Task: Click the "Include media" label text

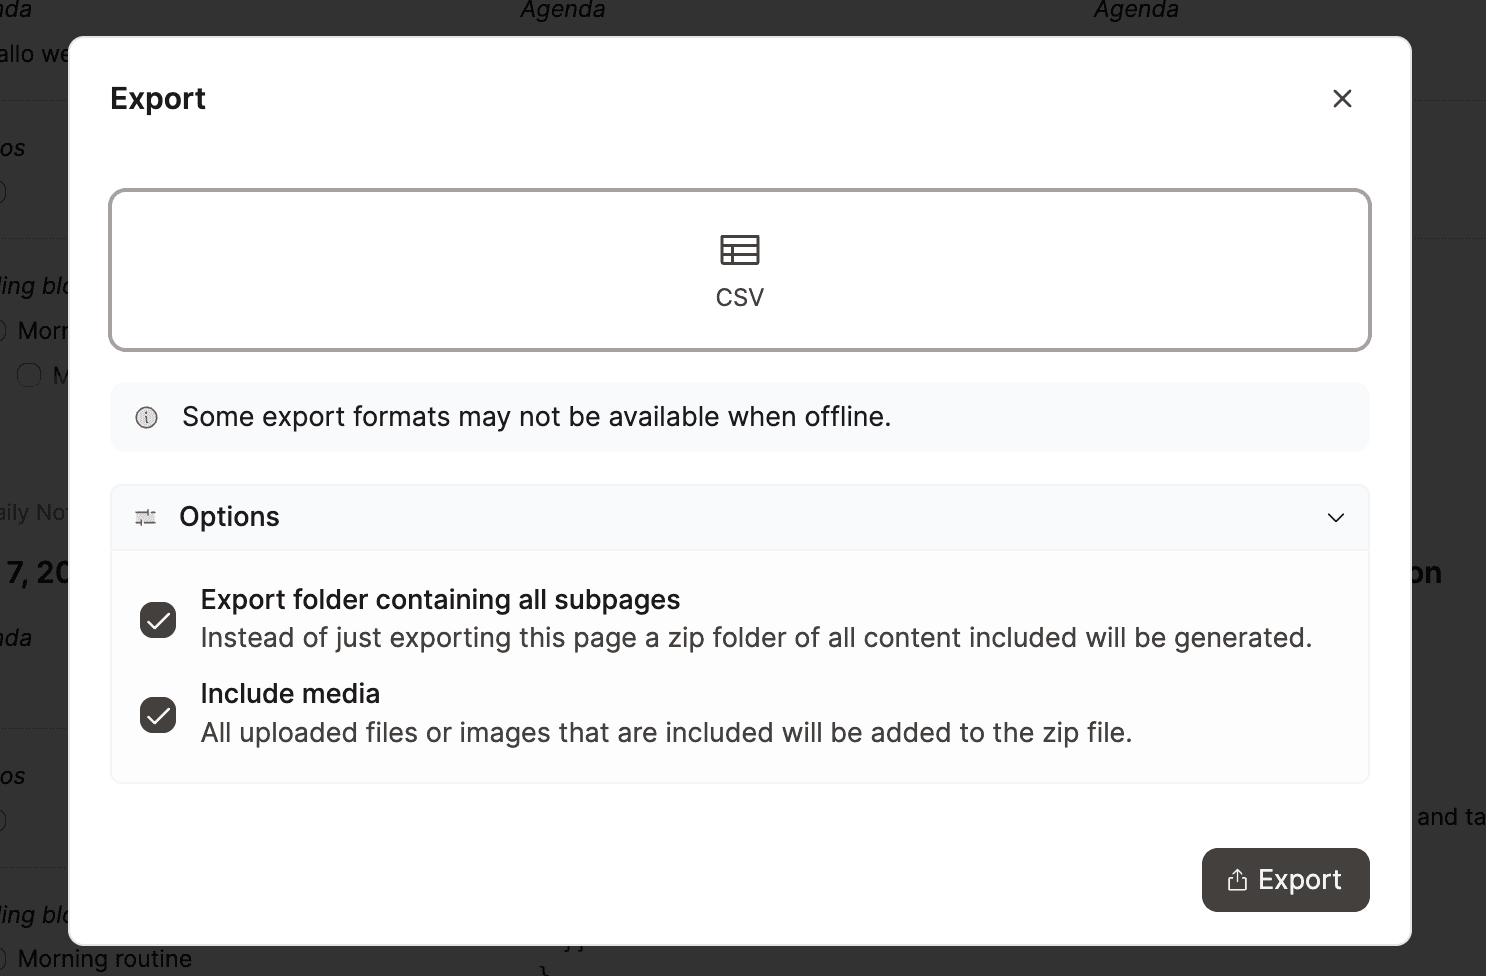Action: tap(290, 694)
